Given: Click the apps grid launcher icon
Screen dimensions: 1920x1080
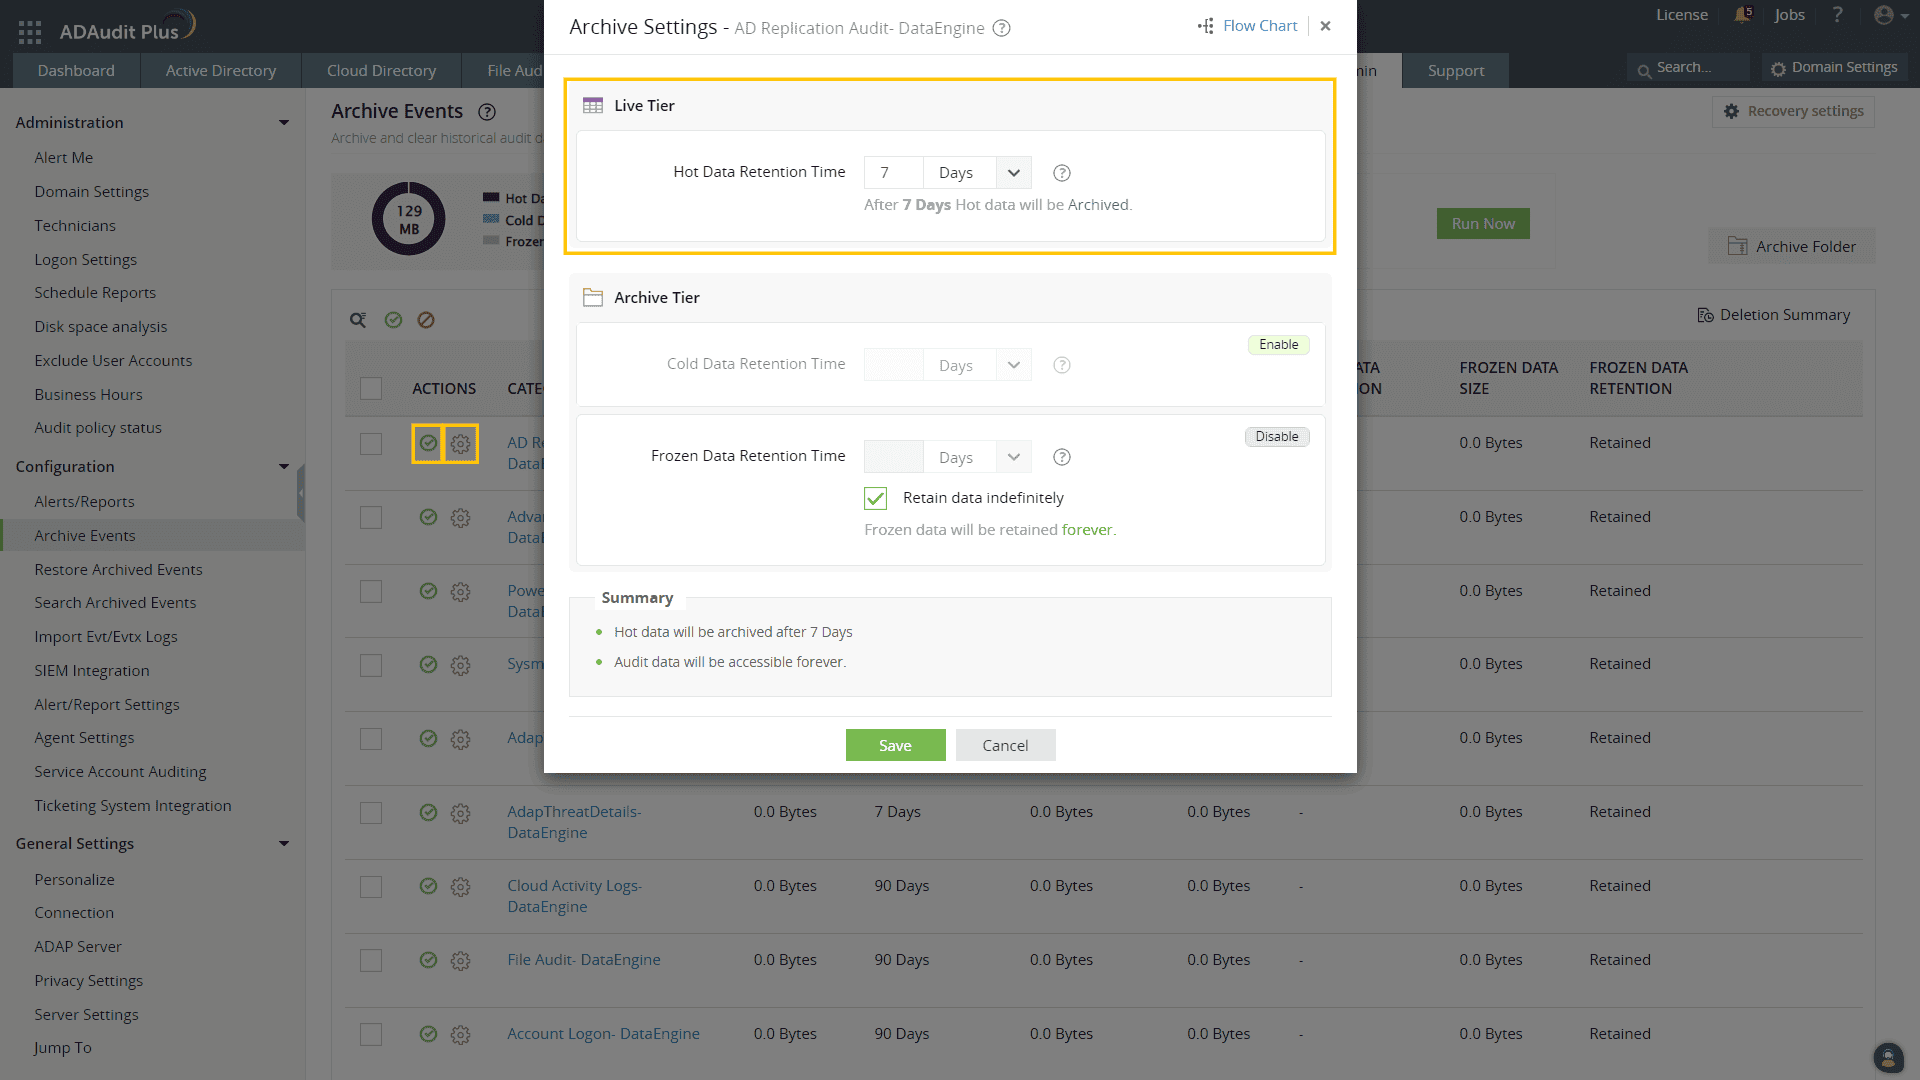Looking at the screenshot, I should point(29,31).
